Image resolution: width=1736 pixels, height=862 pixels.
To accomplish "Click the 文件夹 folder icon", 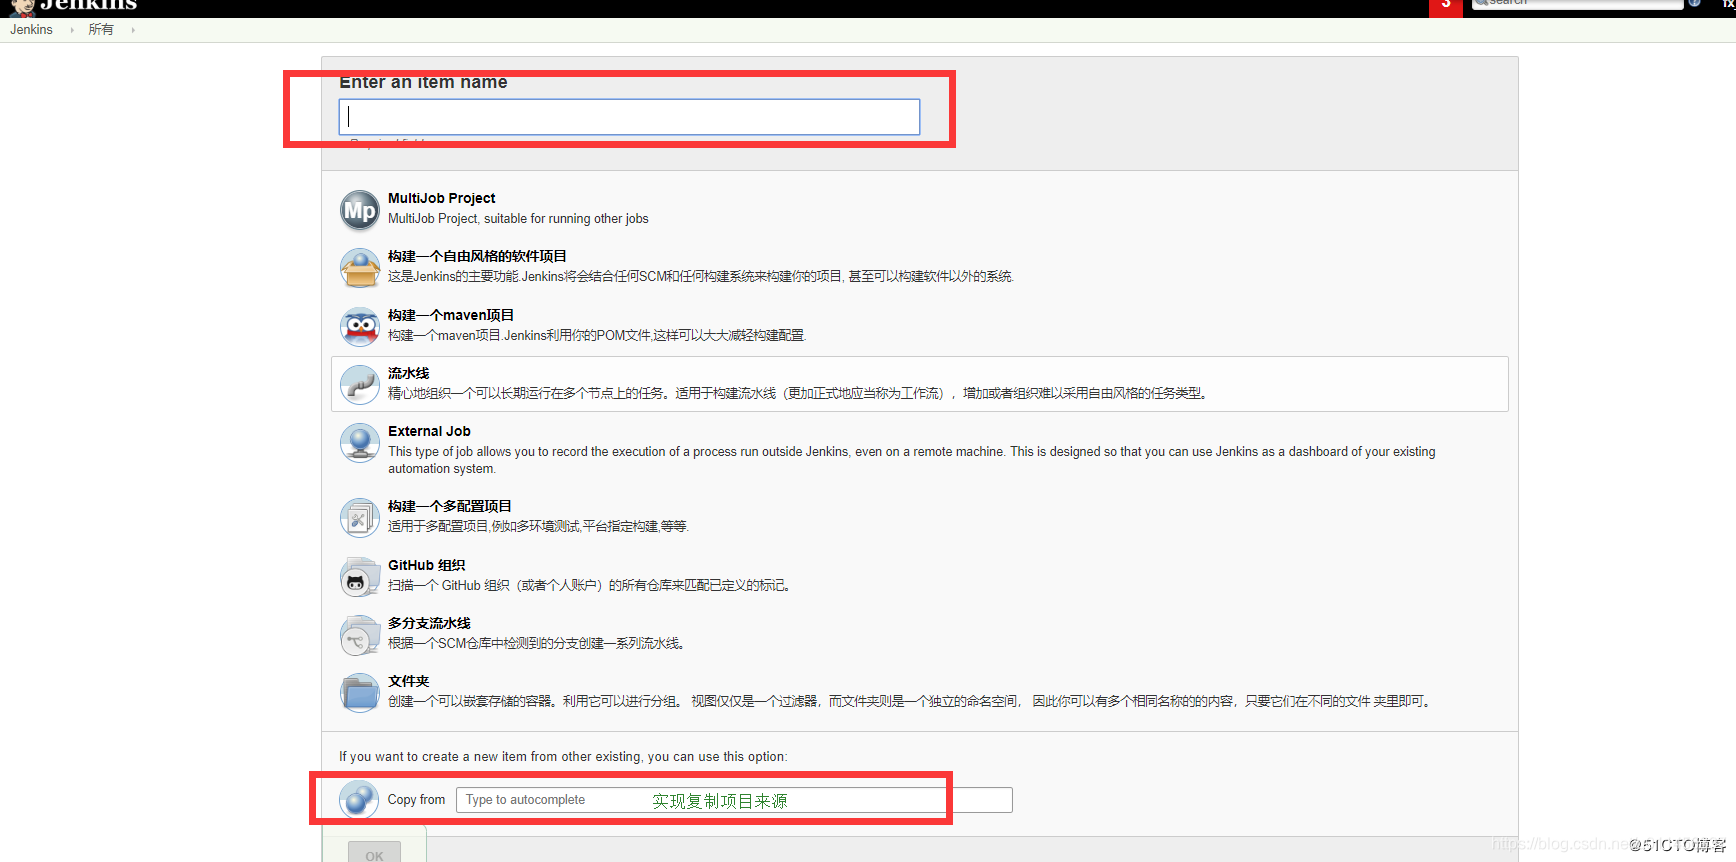I will point(360,693).
